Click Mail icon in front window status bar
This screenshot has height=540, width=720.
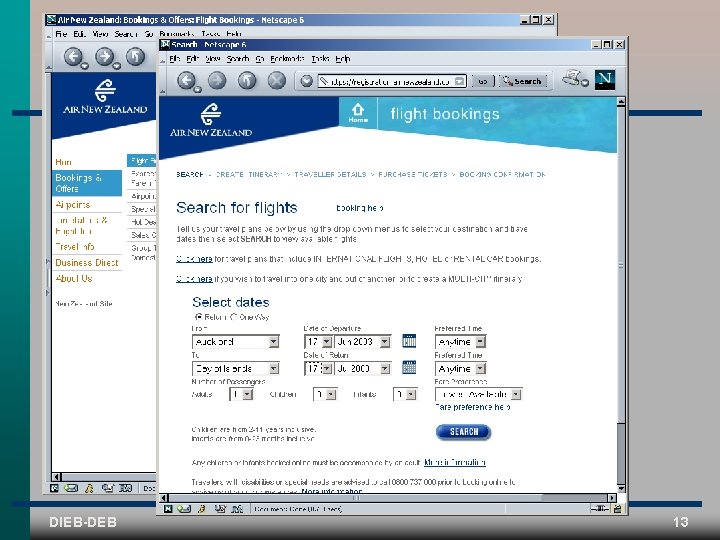coord(184,509)
